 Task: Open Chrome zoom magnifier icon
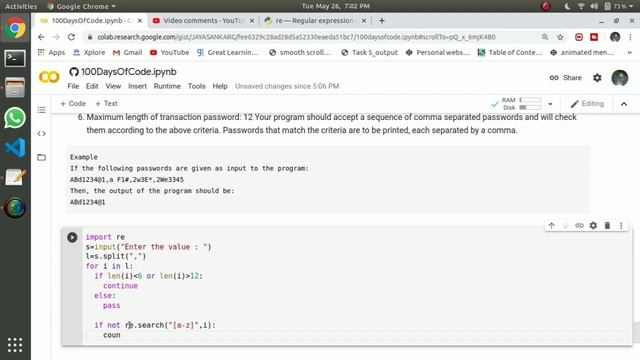point(545,37)
